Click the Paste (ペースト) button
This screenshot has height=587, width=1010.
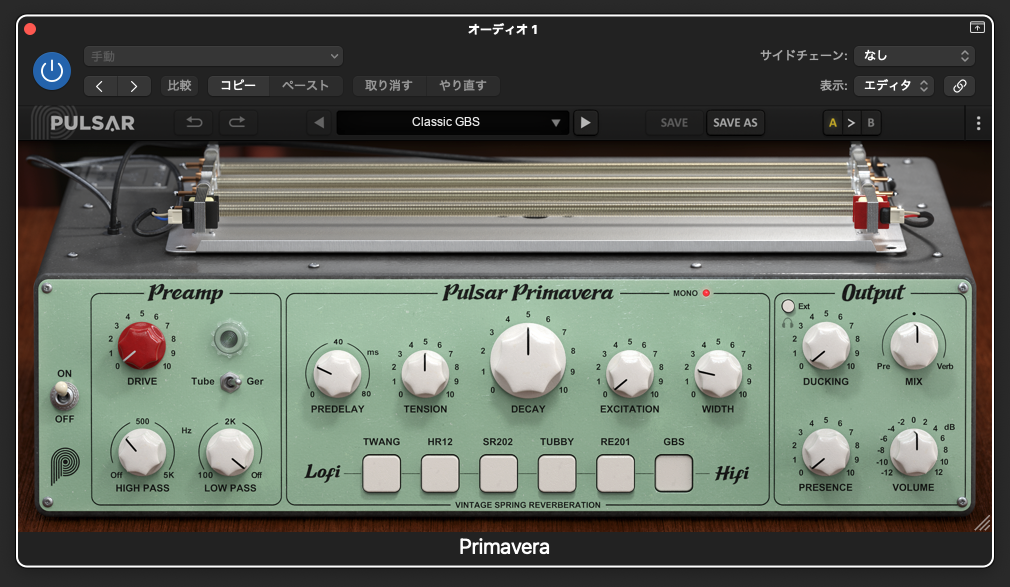tap(305, 86)
